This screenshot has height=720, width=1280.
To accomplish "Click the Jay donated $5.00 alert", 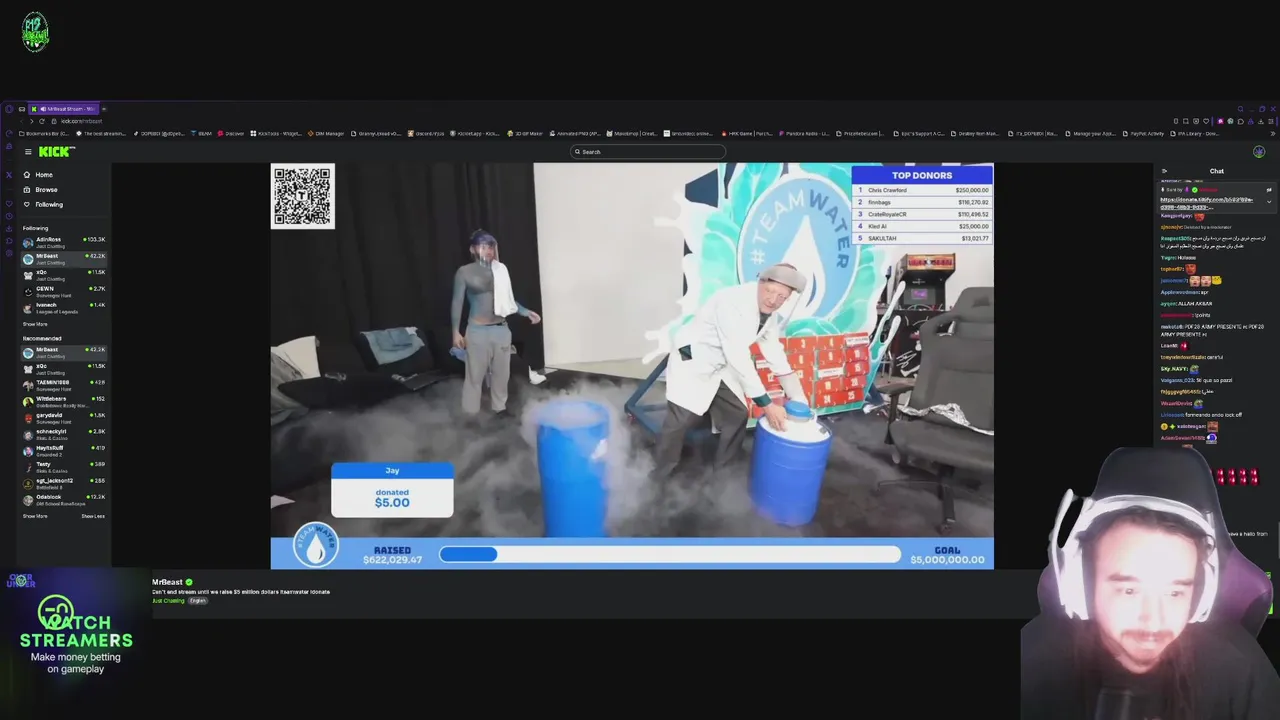I will (392, 490).
